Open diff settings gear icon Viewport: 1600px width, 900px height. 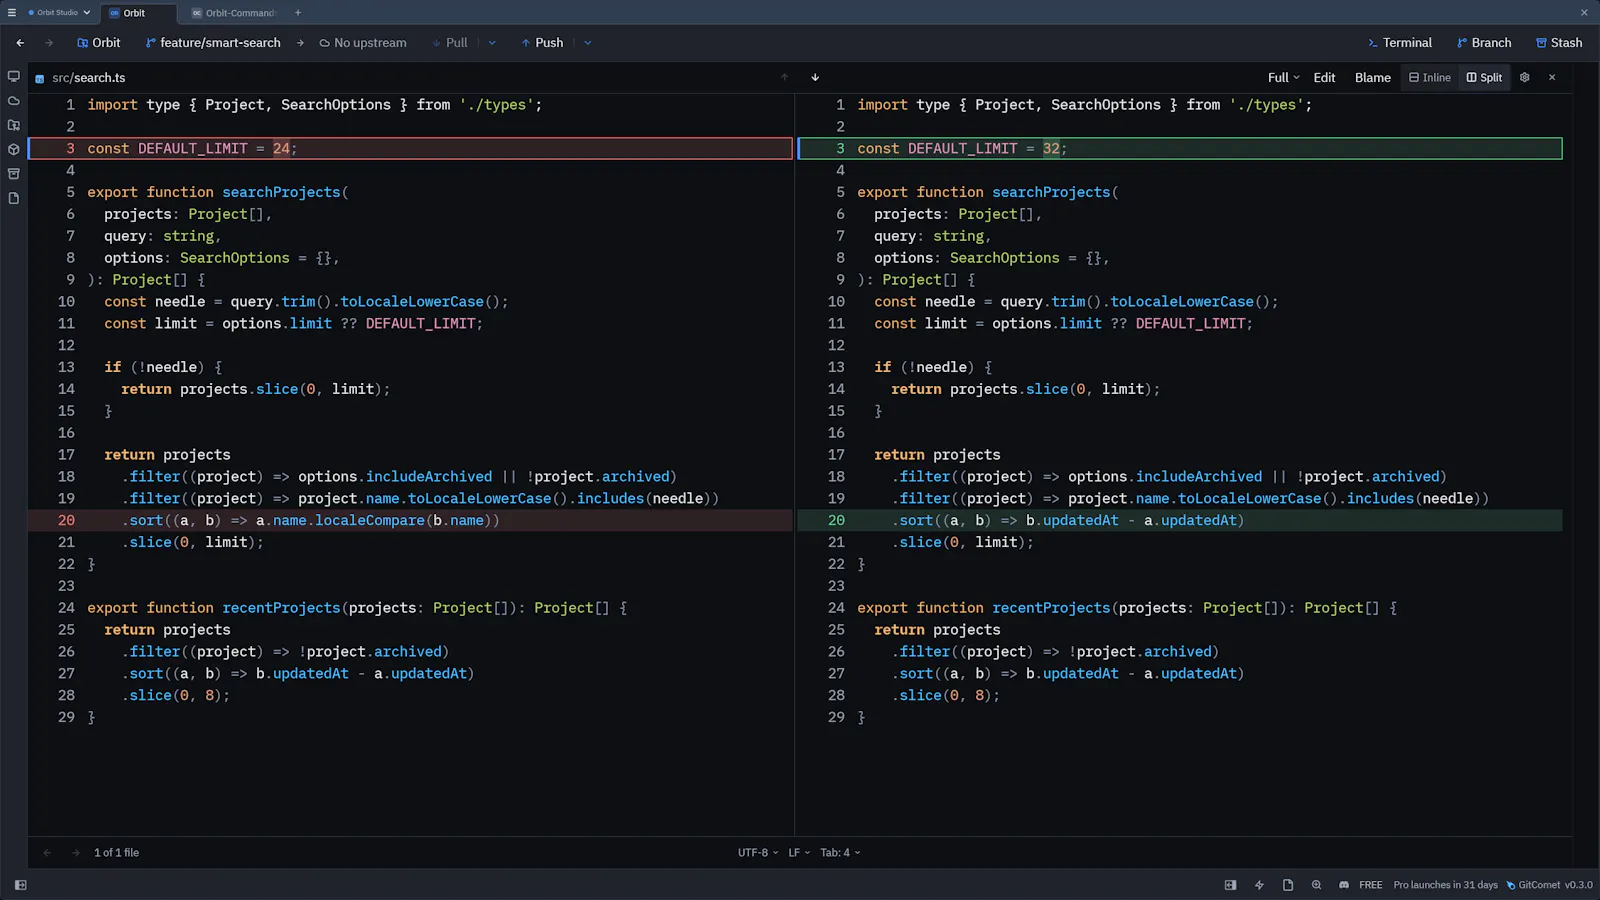tap(1525, 77)
